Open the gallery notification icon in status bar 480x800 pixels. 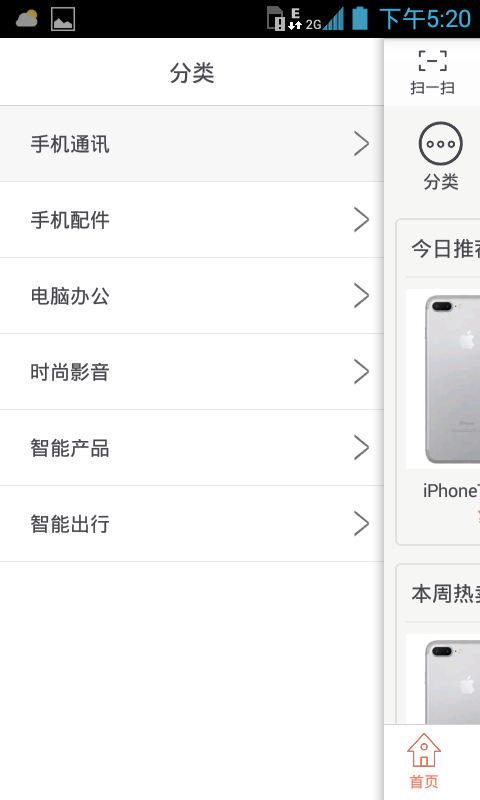click(63, 19)
